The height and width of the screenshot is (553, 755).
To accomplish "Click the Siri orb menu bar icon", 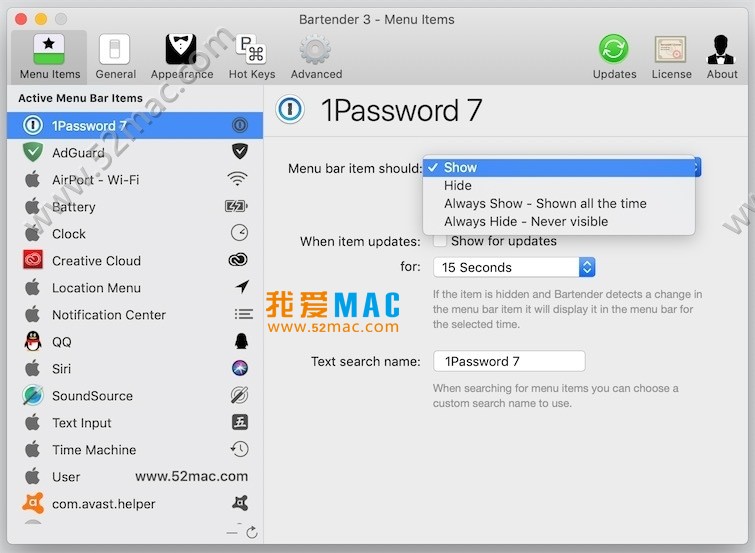I will pyautogui.click(x=240, y=368).
